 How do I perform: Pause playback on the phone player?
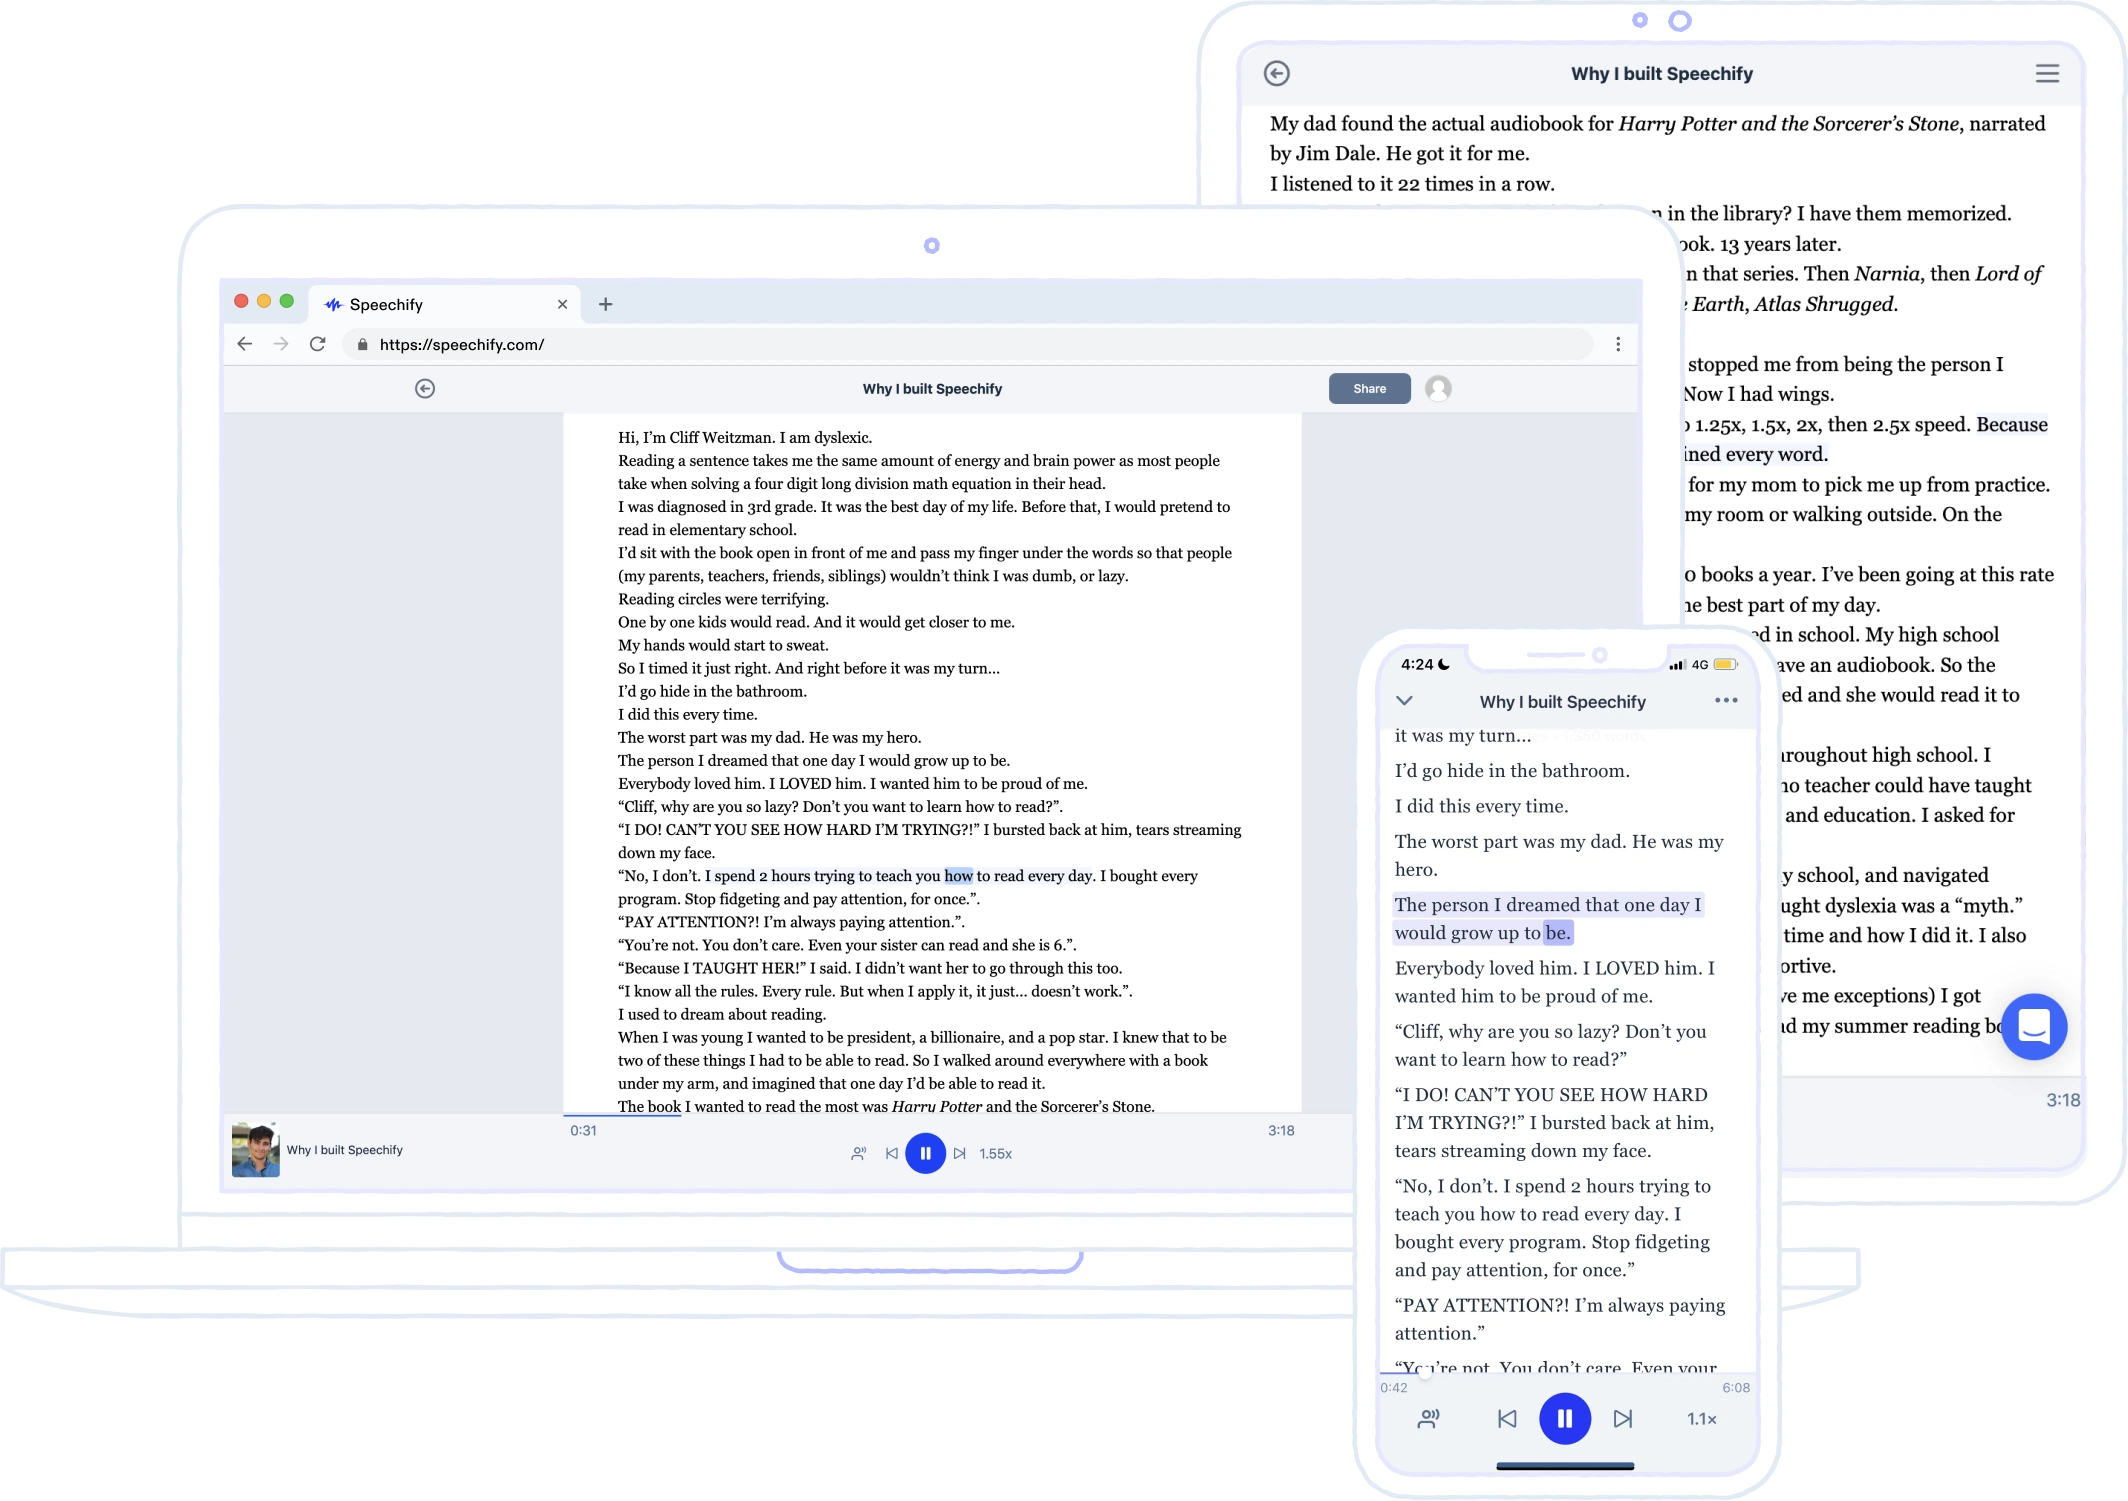click(1565, 1418)
